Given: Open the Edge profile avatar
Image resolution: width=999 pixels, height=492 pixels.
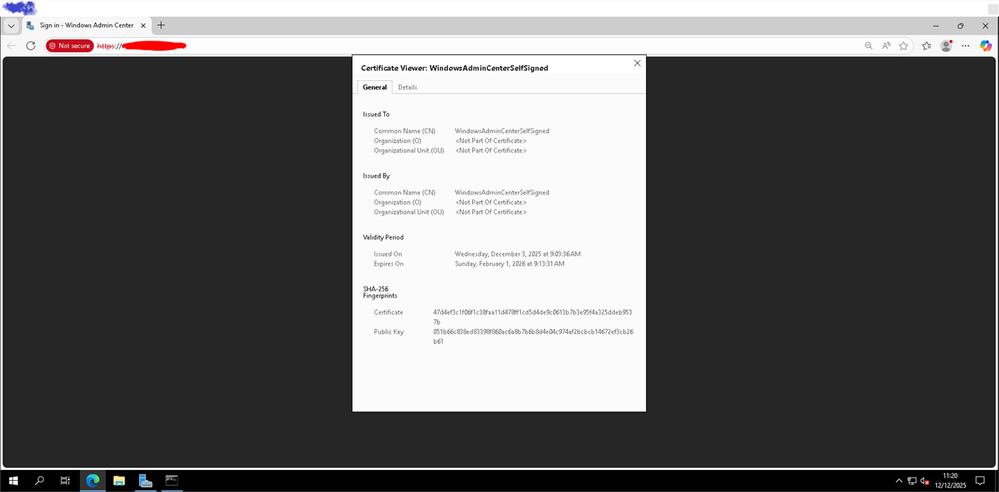Looking at the screenshot, I should pyautogui.click(x=946, y=46).
